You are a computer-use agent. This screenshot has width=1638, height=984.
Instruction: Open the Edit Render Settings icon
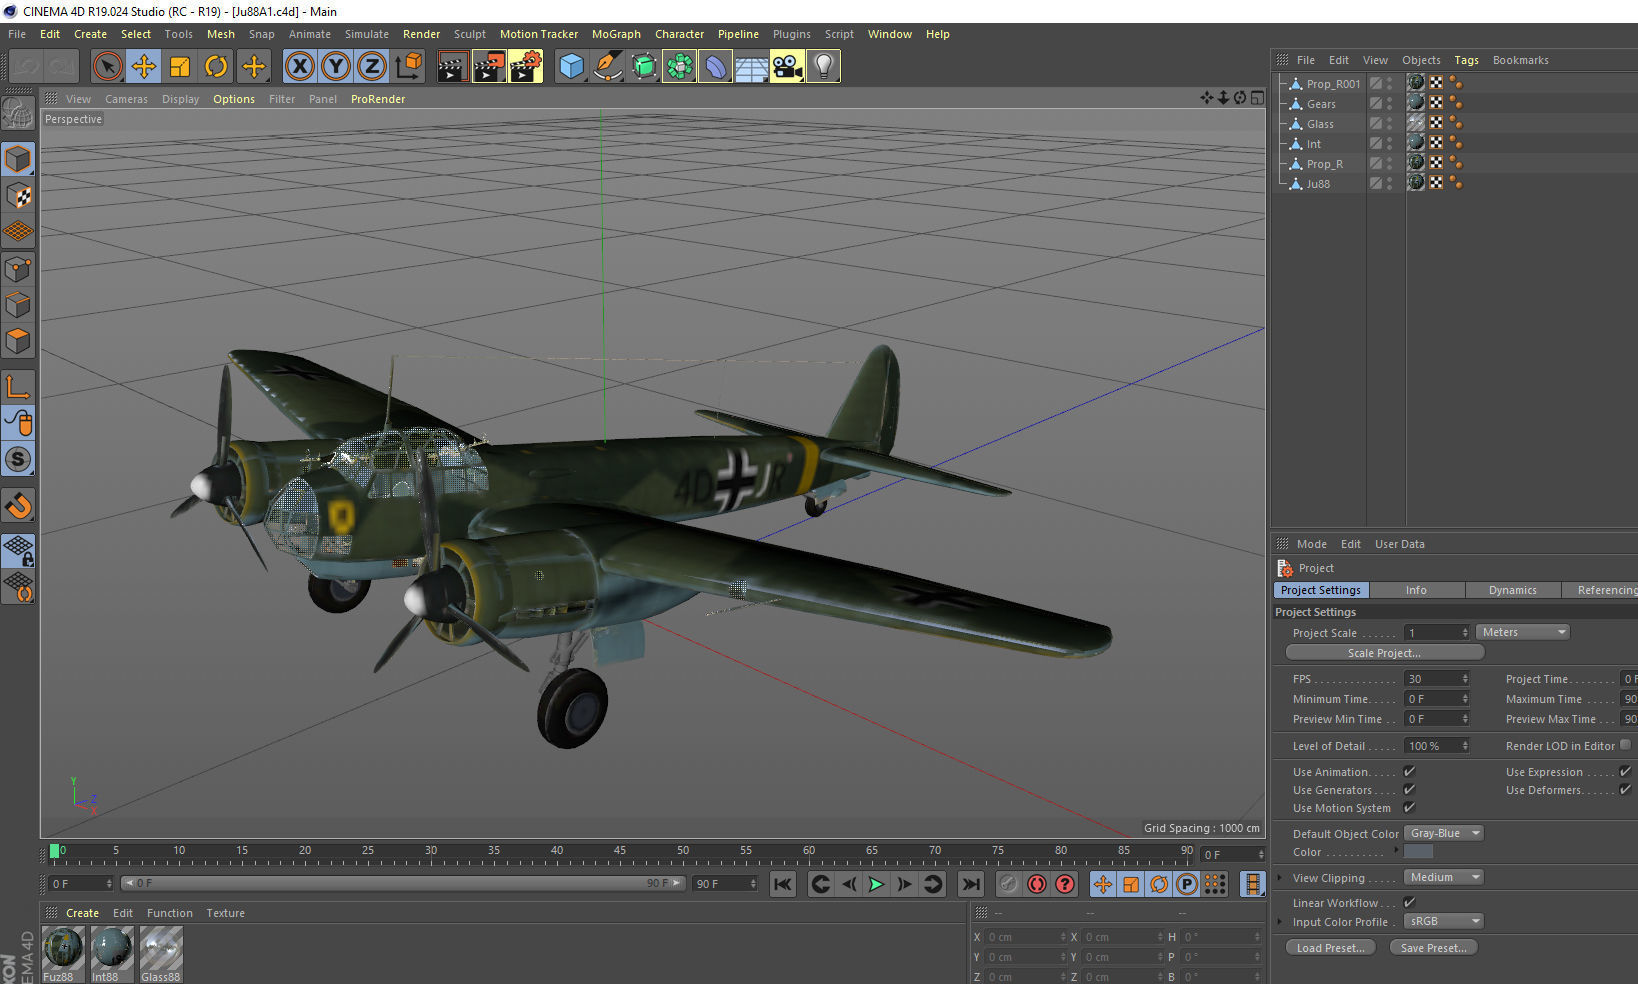point(526,67)
